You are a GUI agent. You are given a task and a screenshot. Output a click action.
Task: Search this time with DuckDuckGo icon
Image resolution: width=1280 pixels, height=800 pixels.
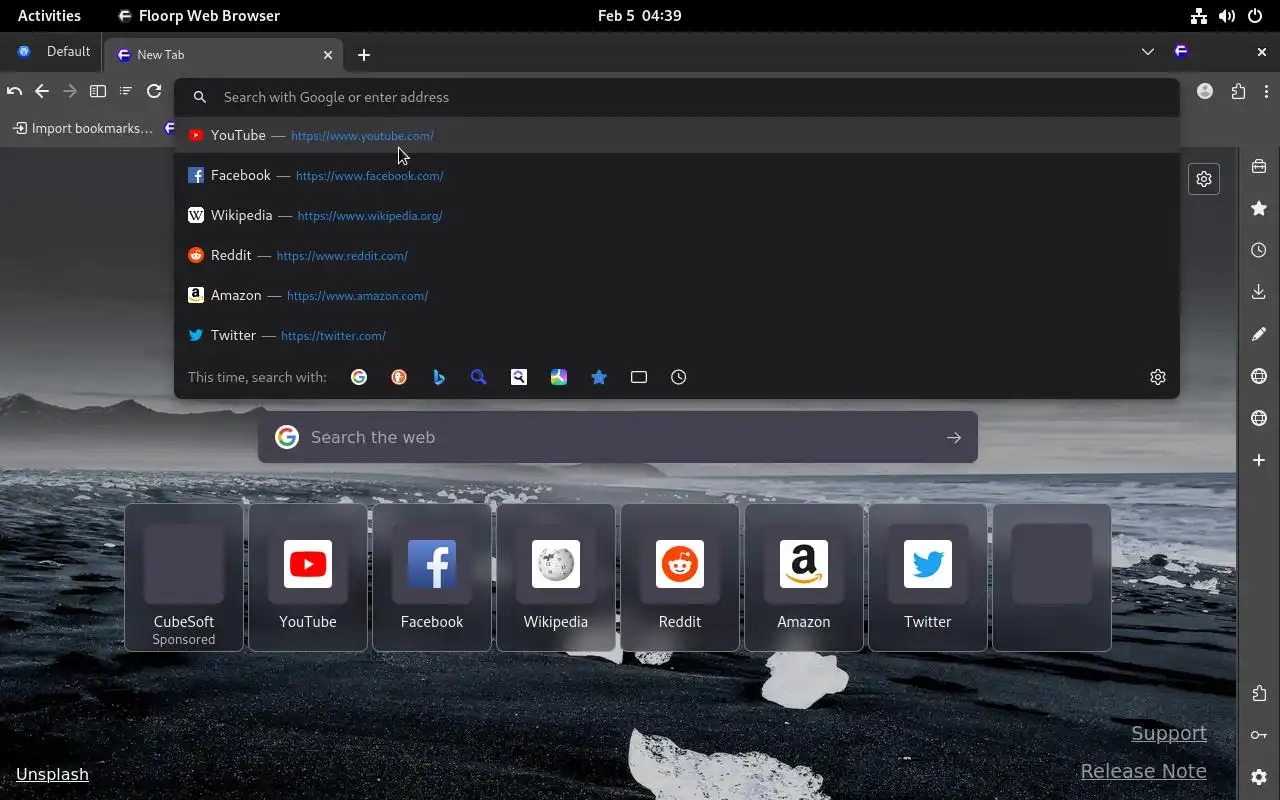399,377
